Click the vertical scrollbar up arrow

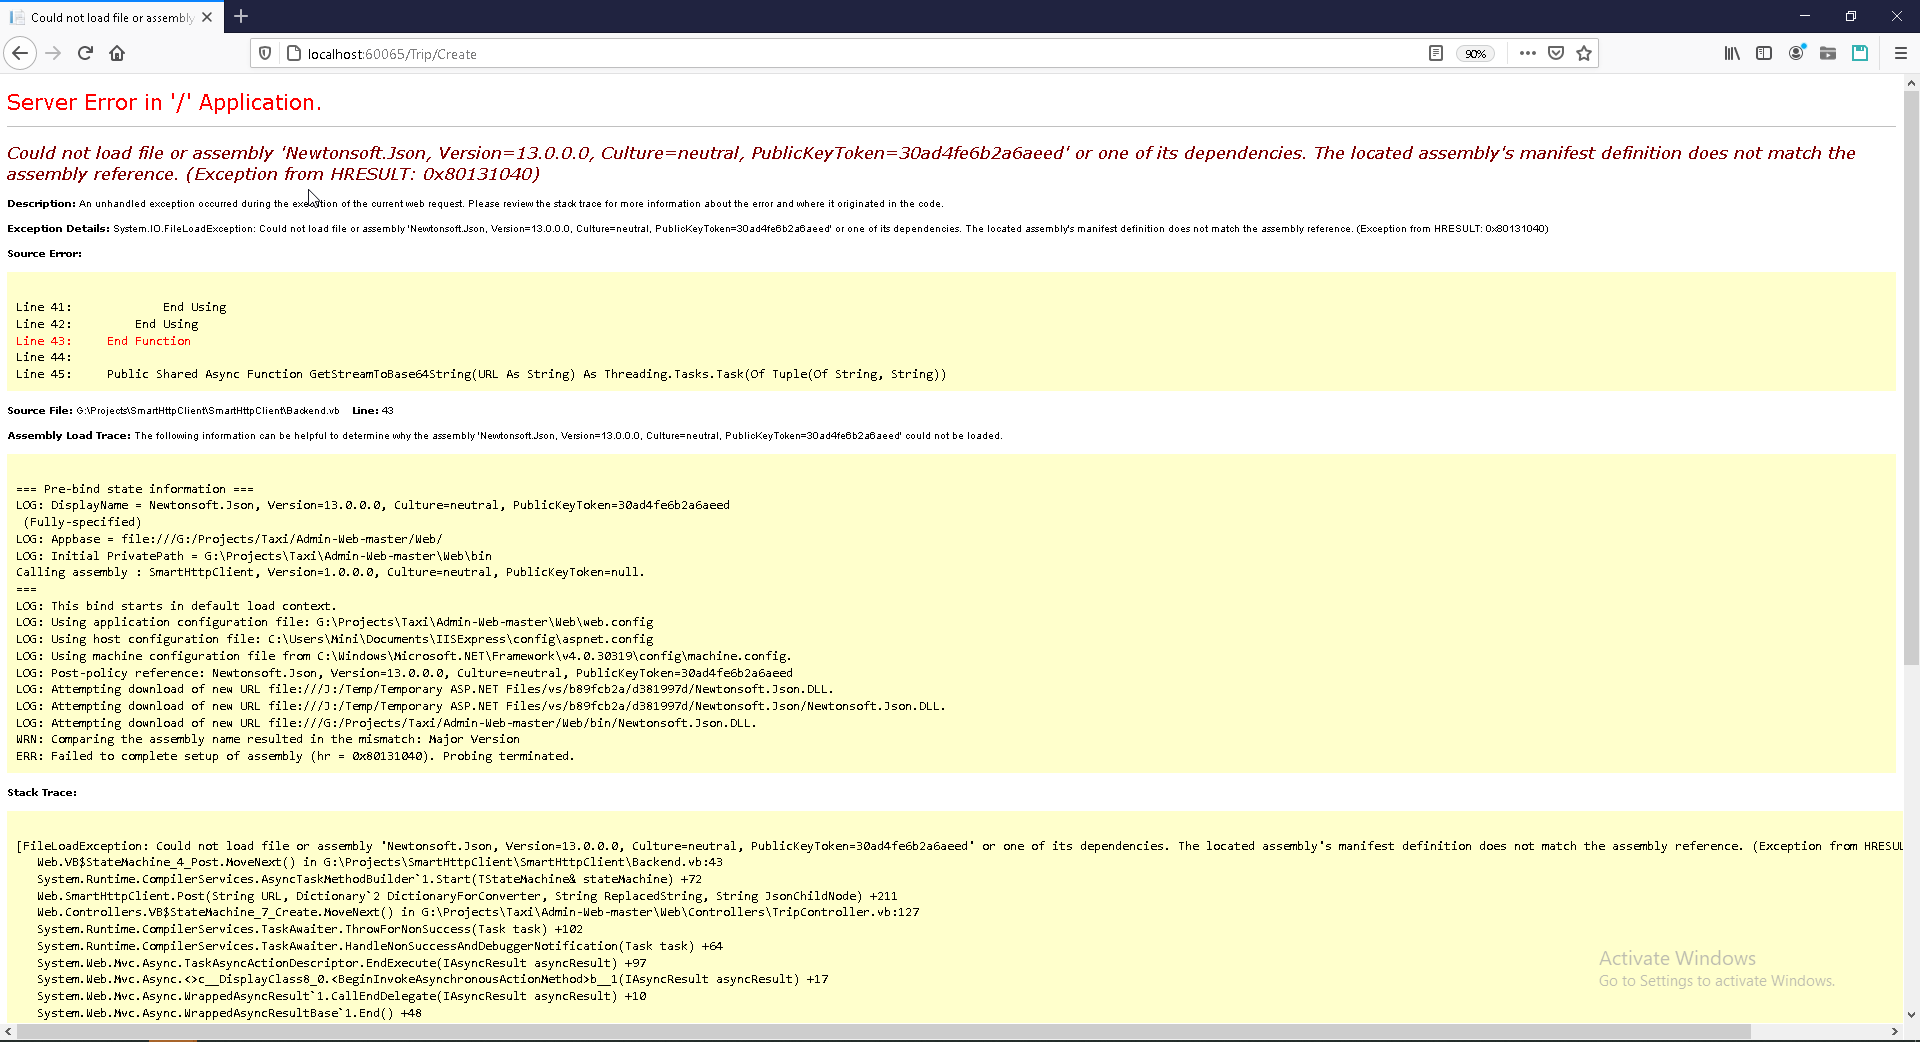point(1911,83)
